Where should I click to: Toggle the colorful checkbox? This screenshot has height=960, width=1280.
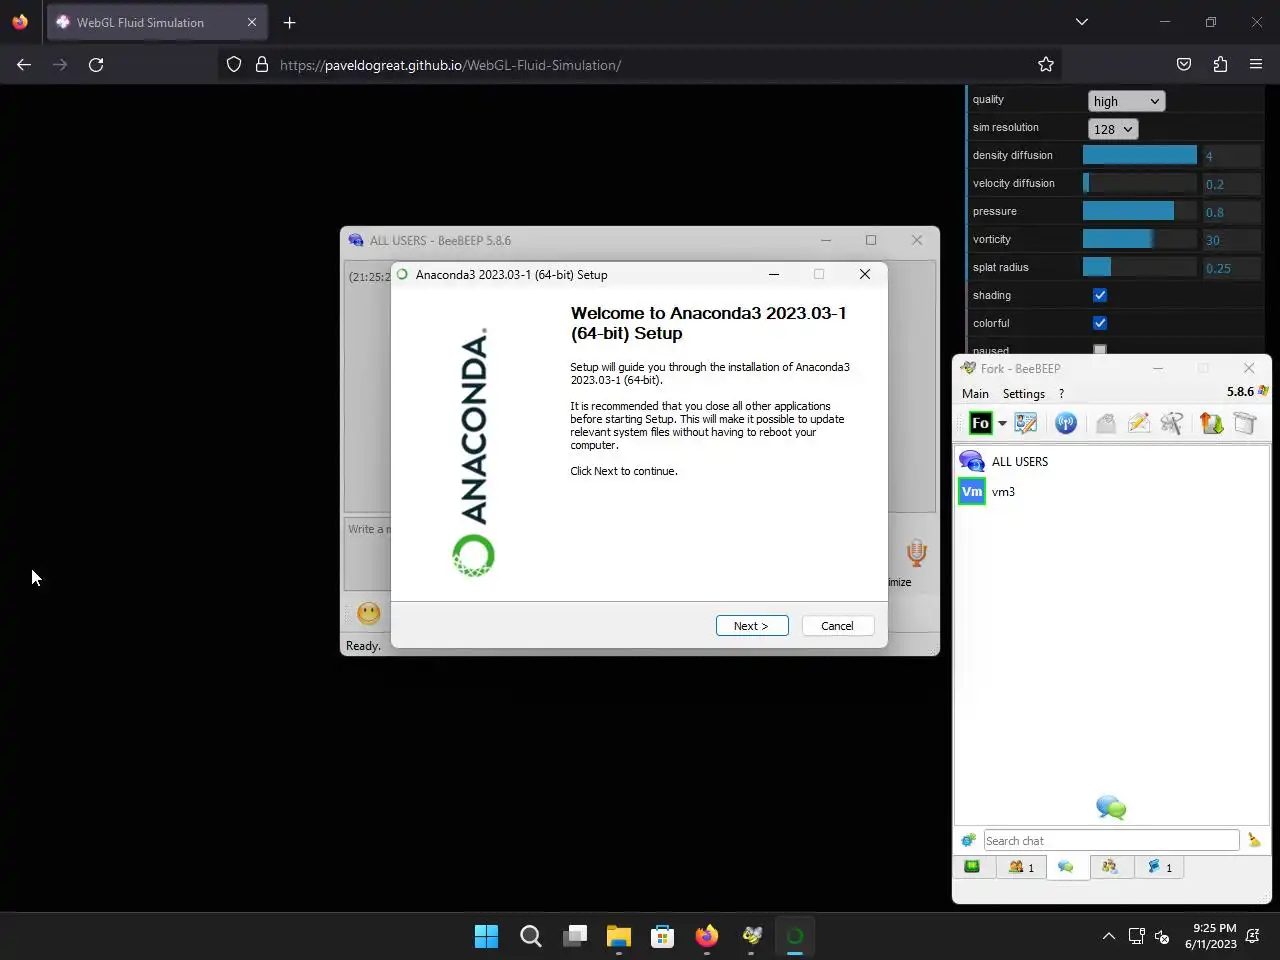[x=1100, y=323]
